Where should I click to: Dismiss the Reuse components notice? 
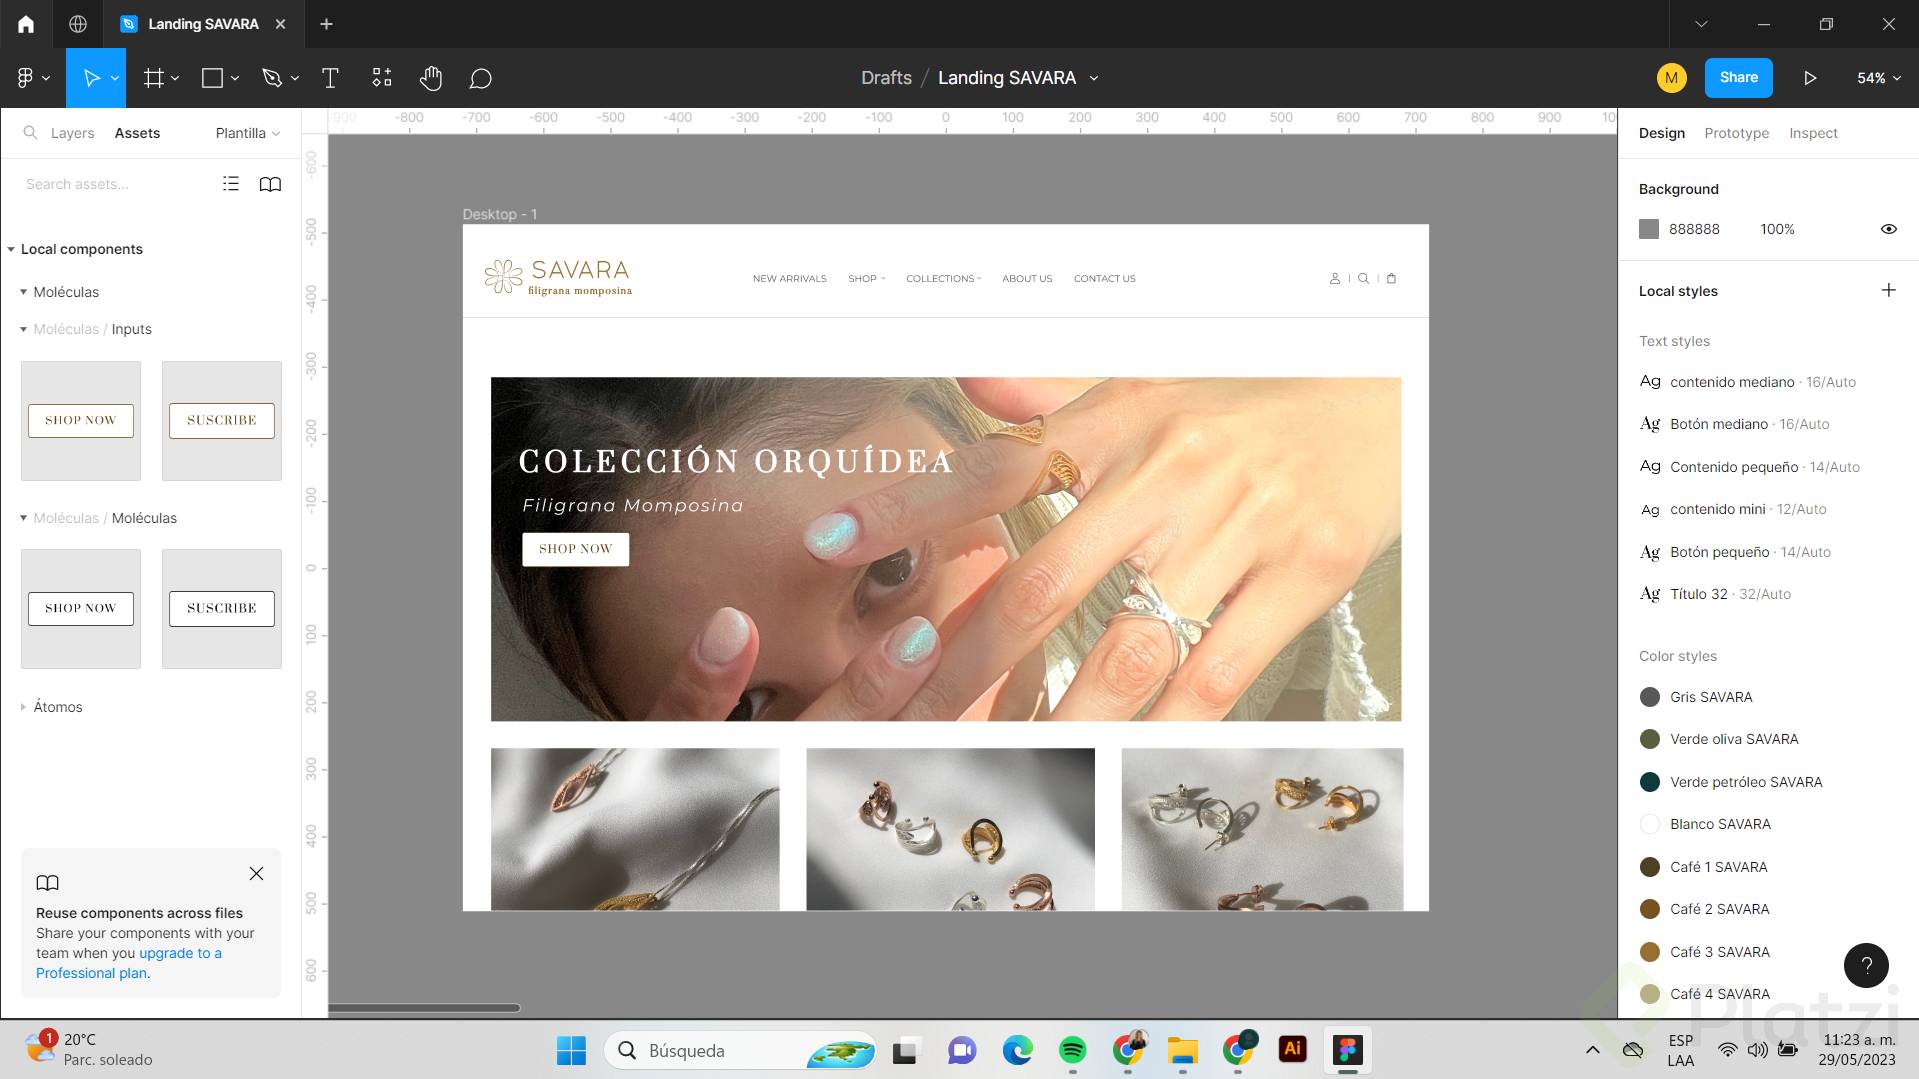[256, 874]
